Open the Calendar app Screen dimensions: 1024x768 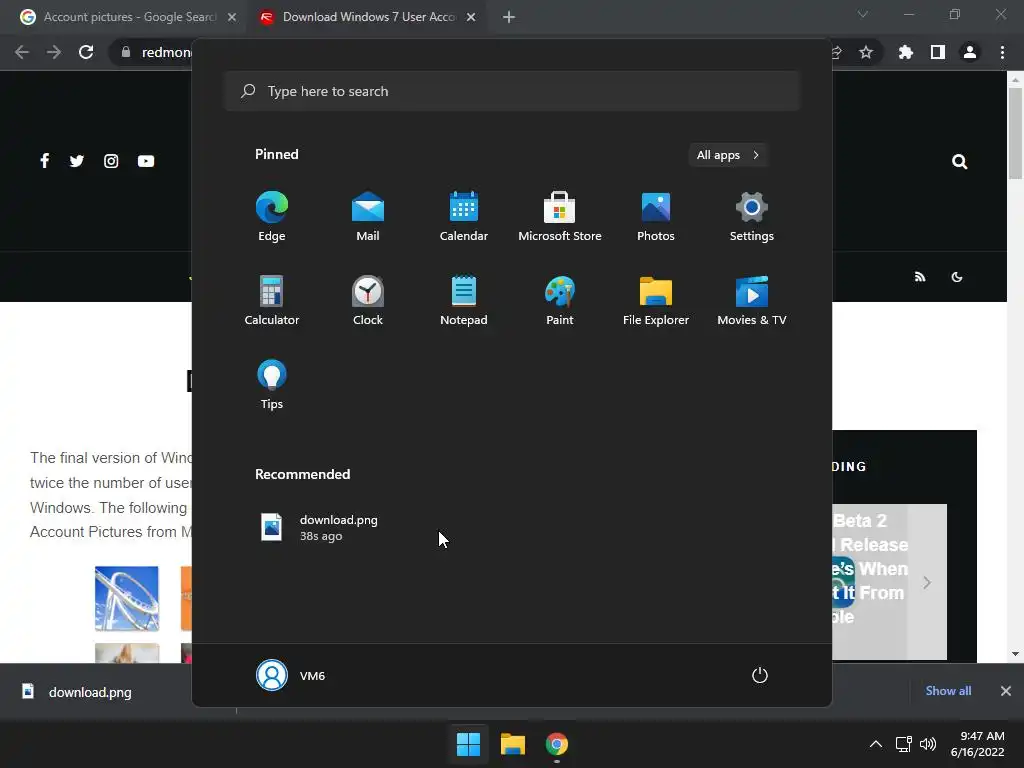pos(464,216)
